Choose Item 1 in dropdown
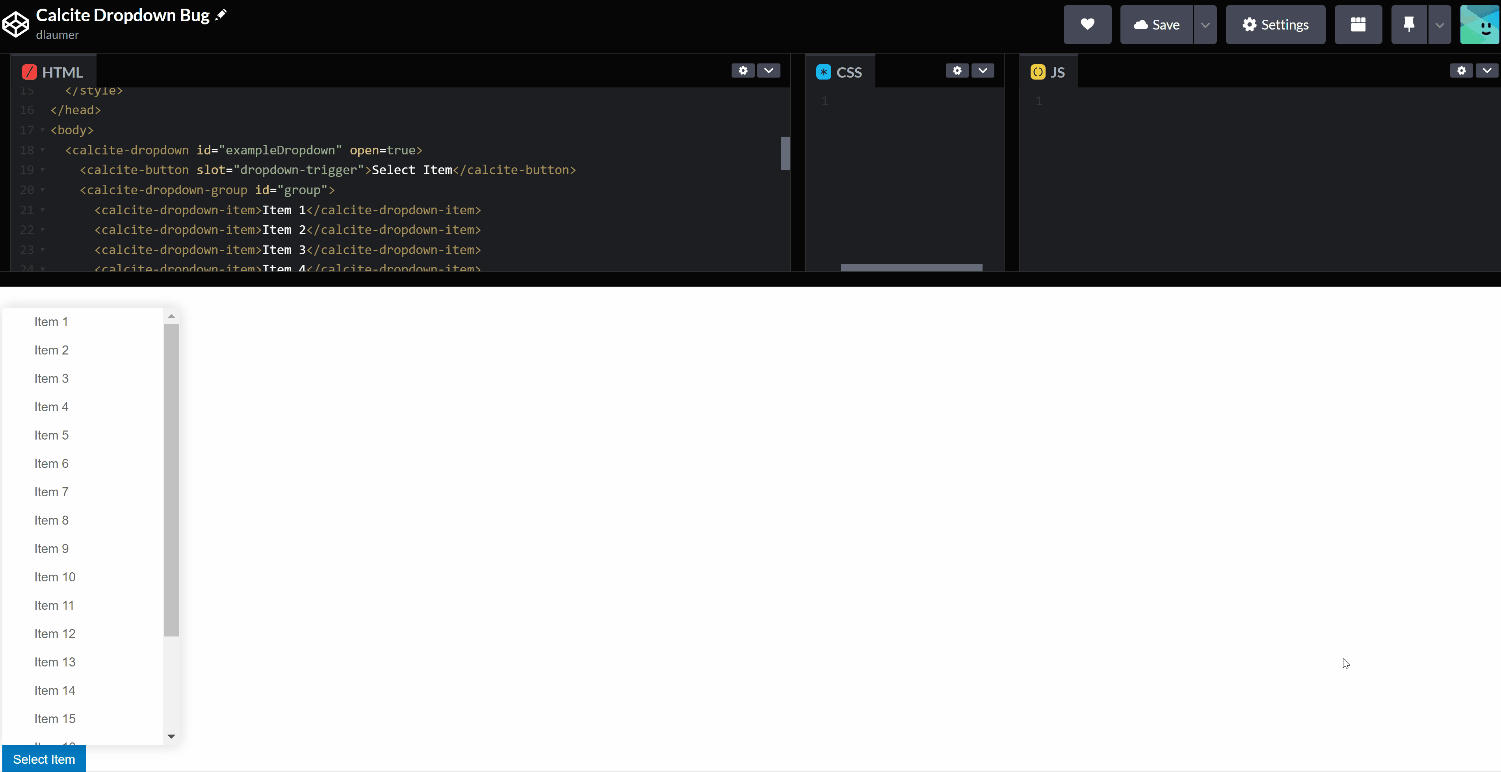 point(83,322)
